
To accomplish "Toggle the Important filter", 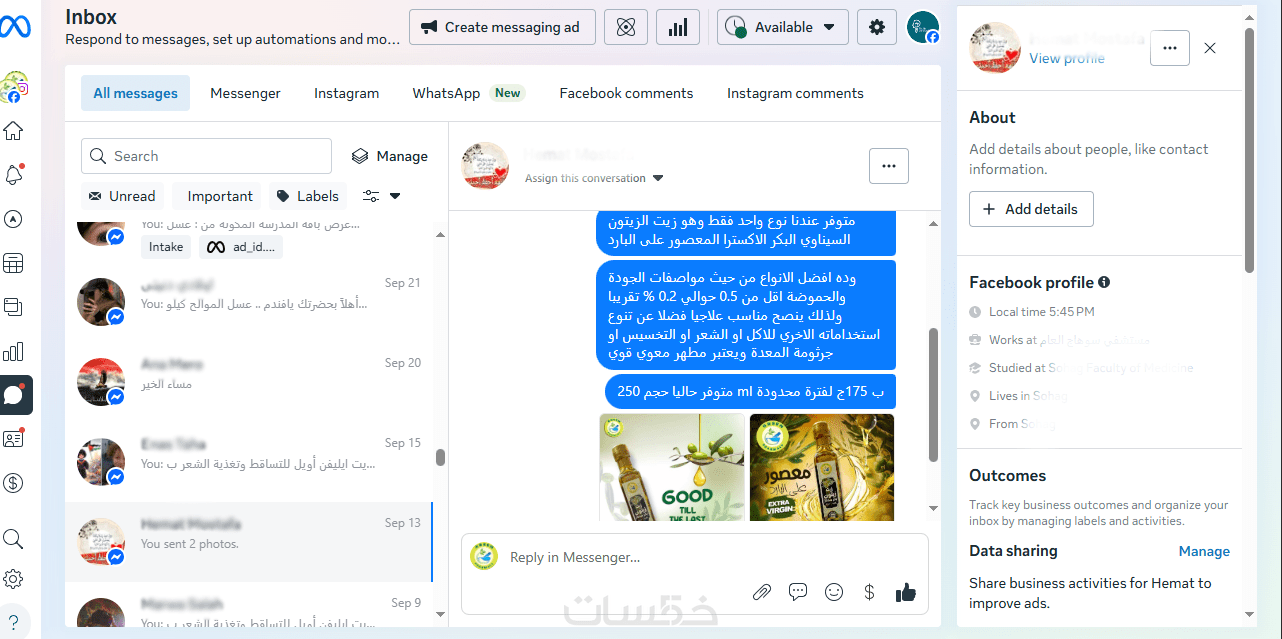I will tap(217, 196).
